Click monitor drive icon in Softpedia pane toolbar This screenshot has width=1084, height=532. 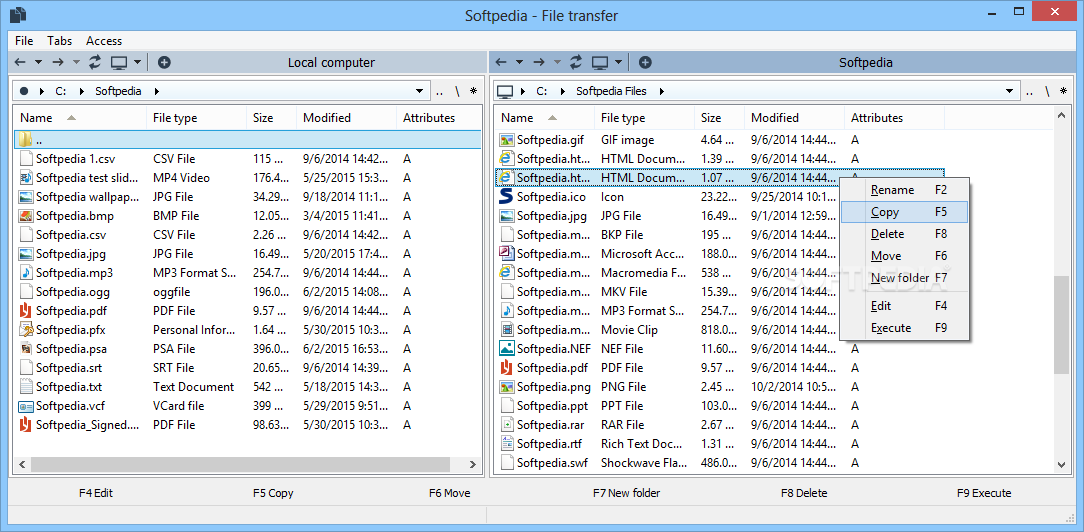click(x=600, y=62)
